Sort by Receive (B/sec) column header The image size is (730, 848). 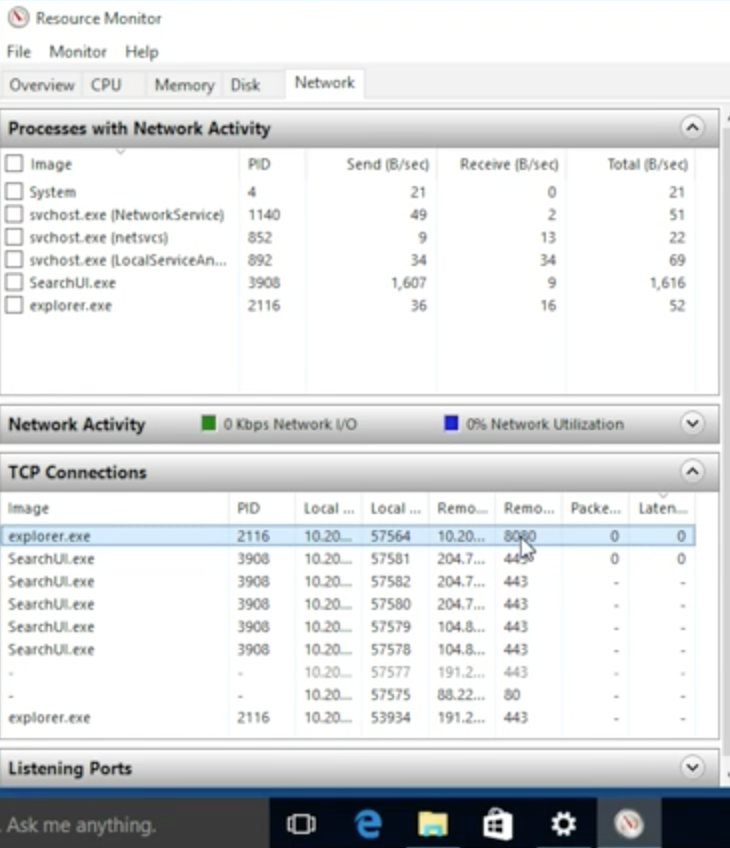click(x=500, y=164)
